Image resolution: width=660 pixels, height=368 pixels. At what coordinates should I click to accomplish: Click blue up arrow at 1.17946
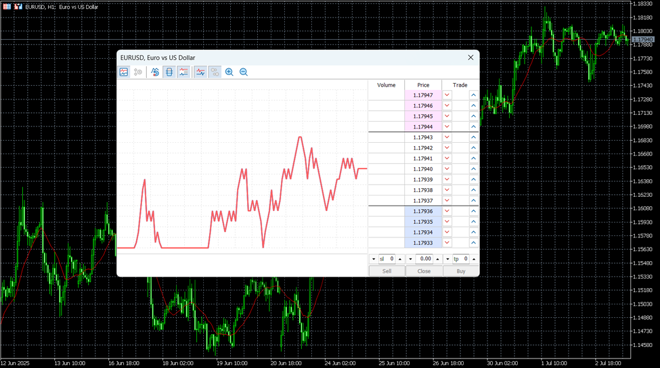click(x=474, y=106)
